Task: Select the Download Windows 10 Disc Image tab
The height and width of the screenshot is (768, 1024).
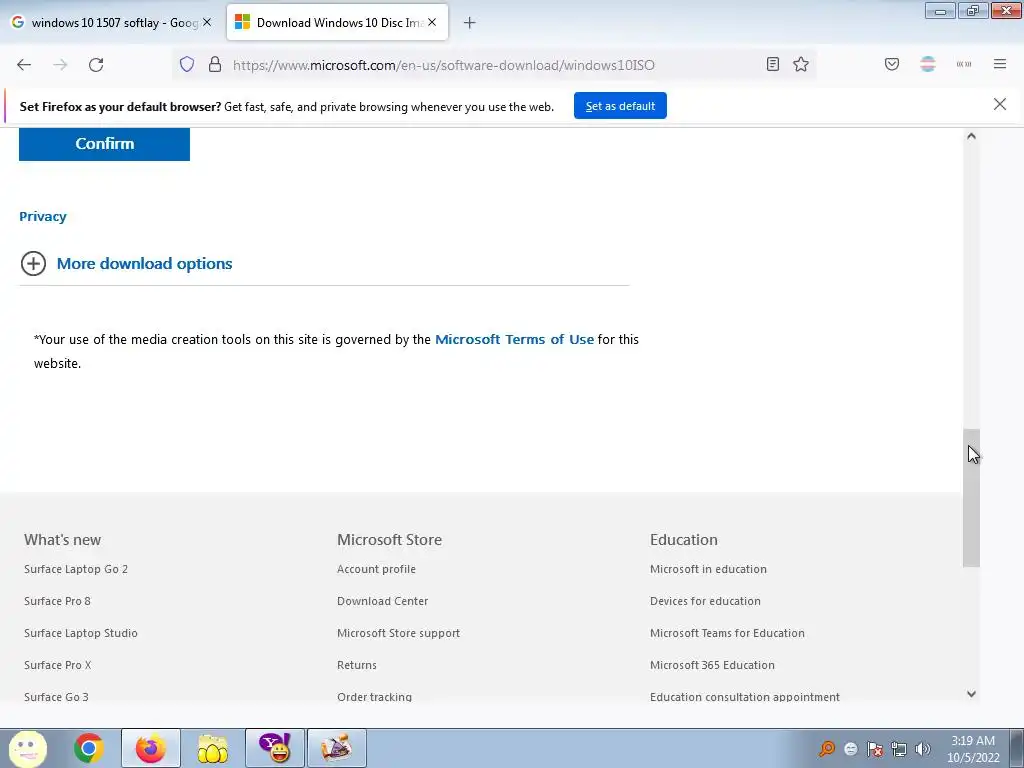Action: pyautogui.click(x=338, y=22)
